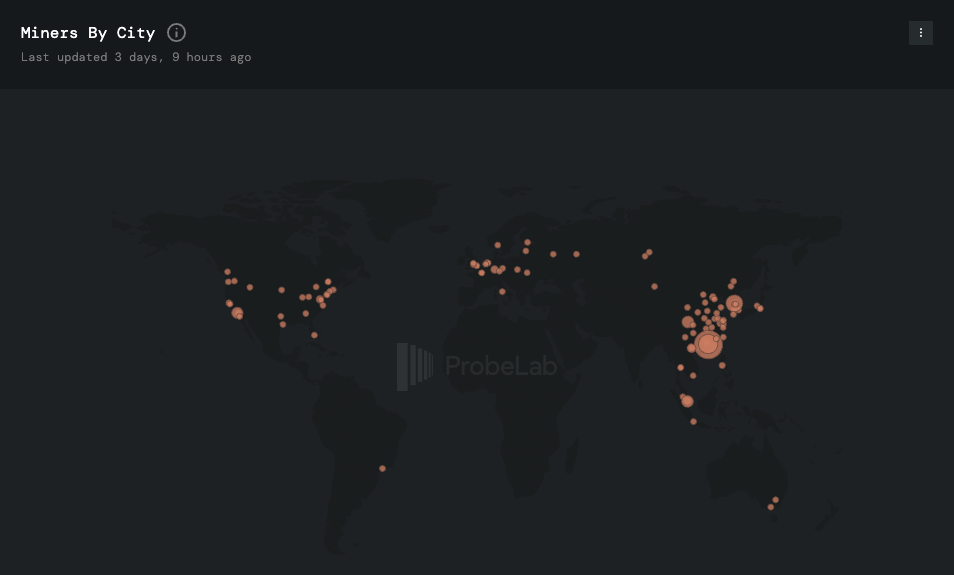The height and width of the screenshot is (575, 954).
Task: Select the lone marker in Brazil
Action: click(x=382, y=469)
